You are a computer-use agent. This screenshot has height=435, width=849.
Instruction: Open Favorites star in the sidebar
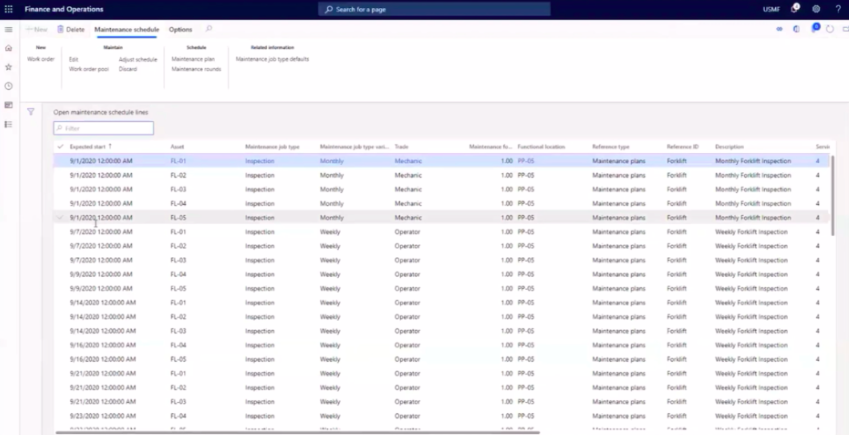(9, 67)
